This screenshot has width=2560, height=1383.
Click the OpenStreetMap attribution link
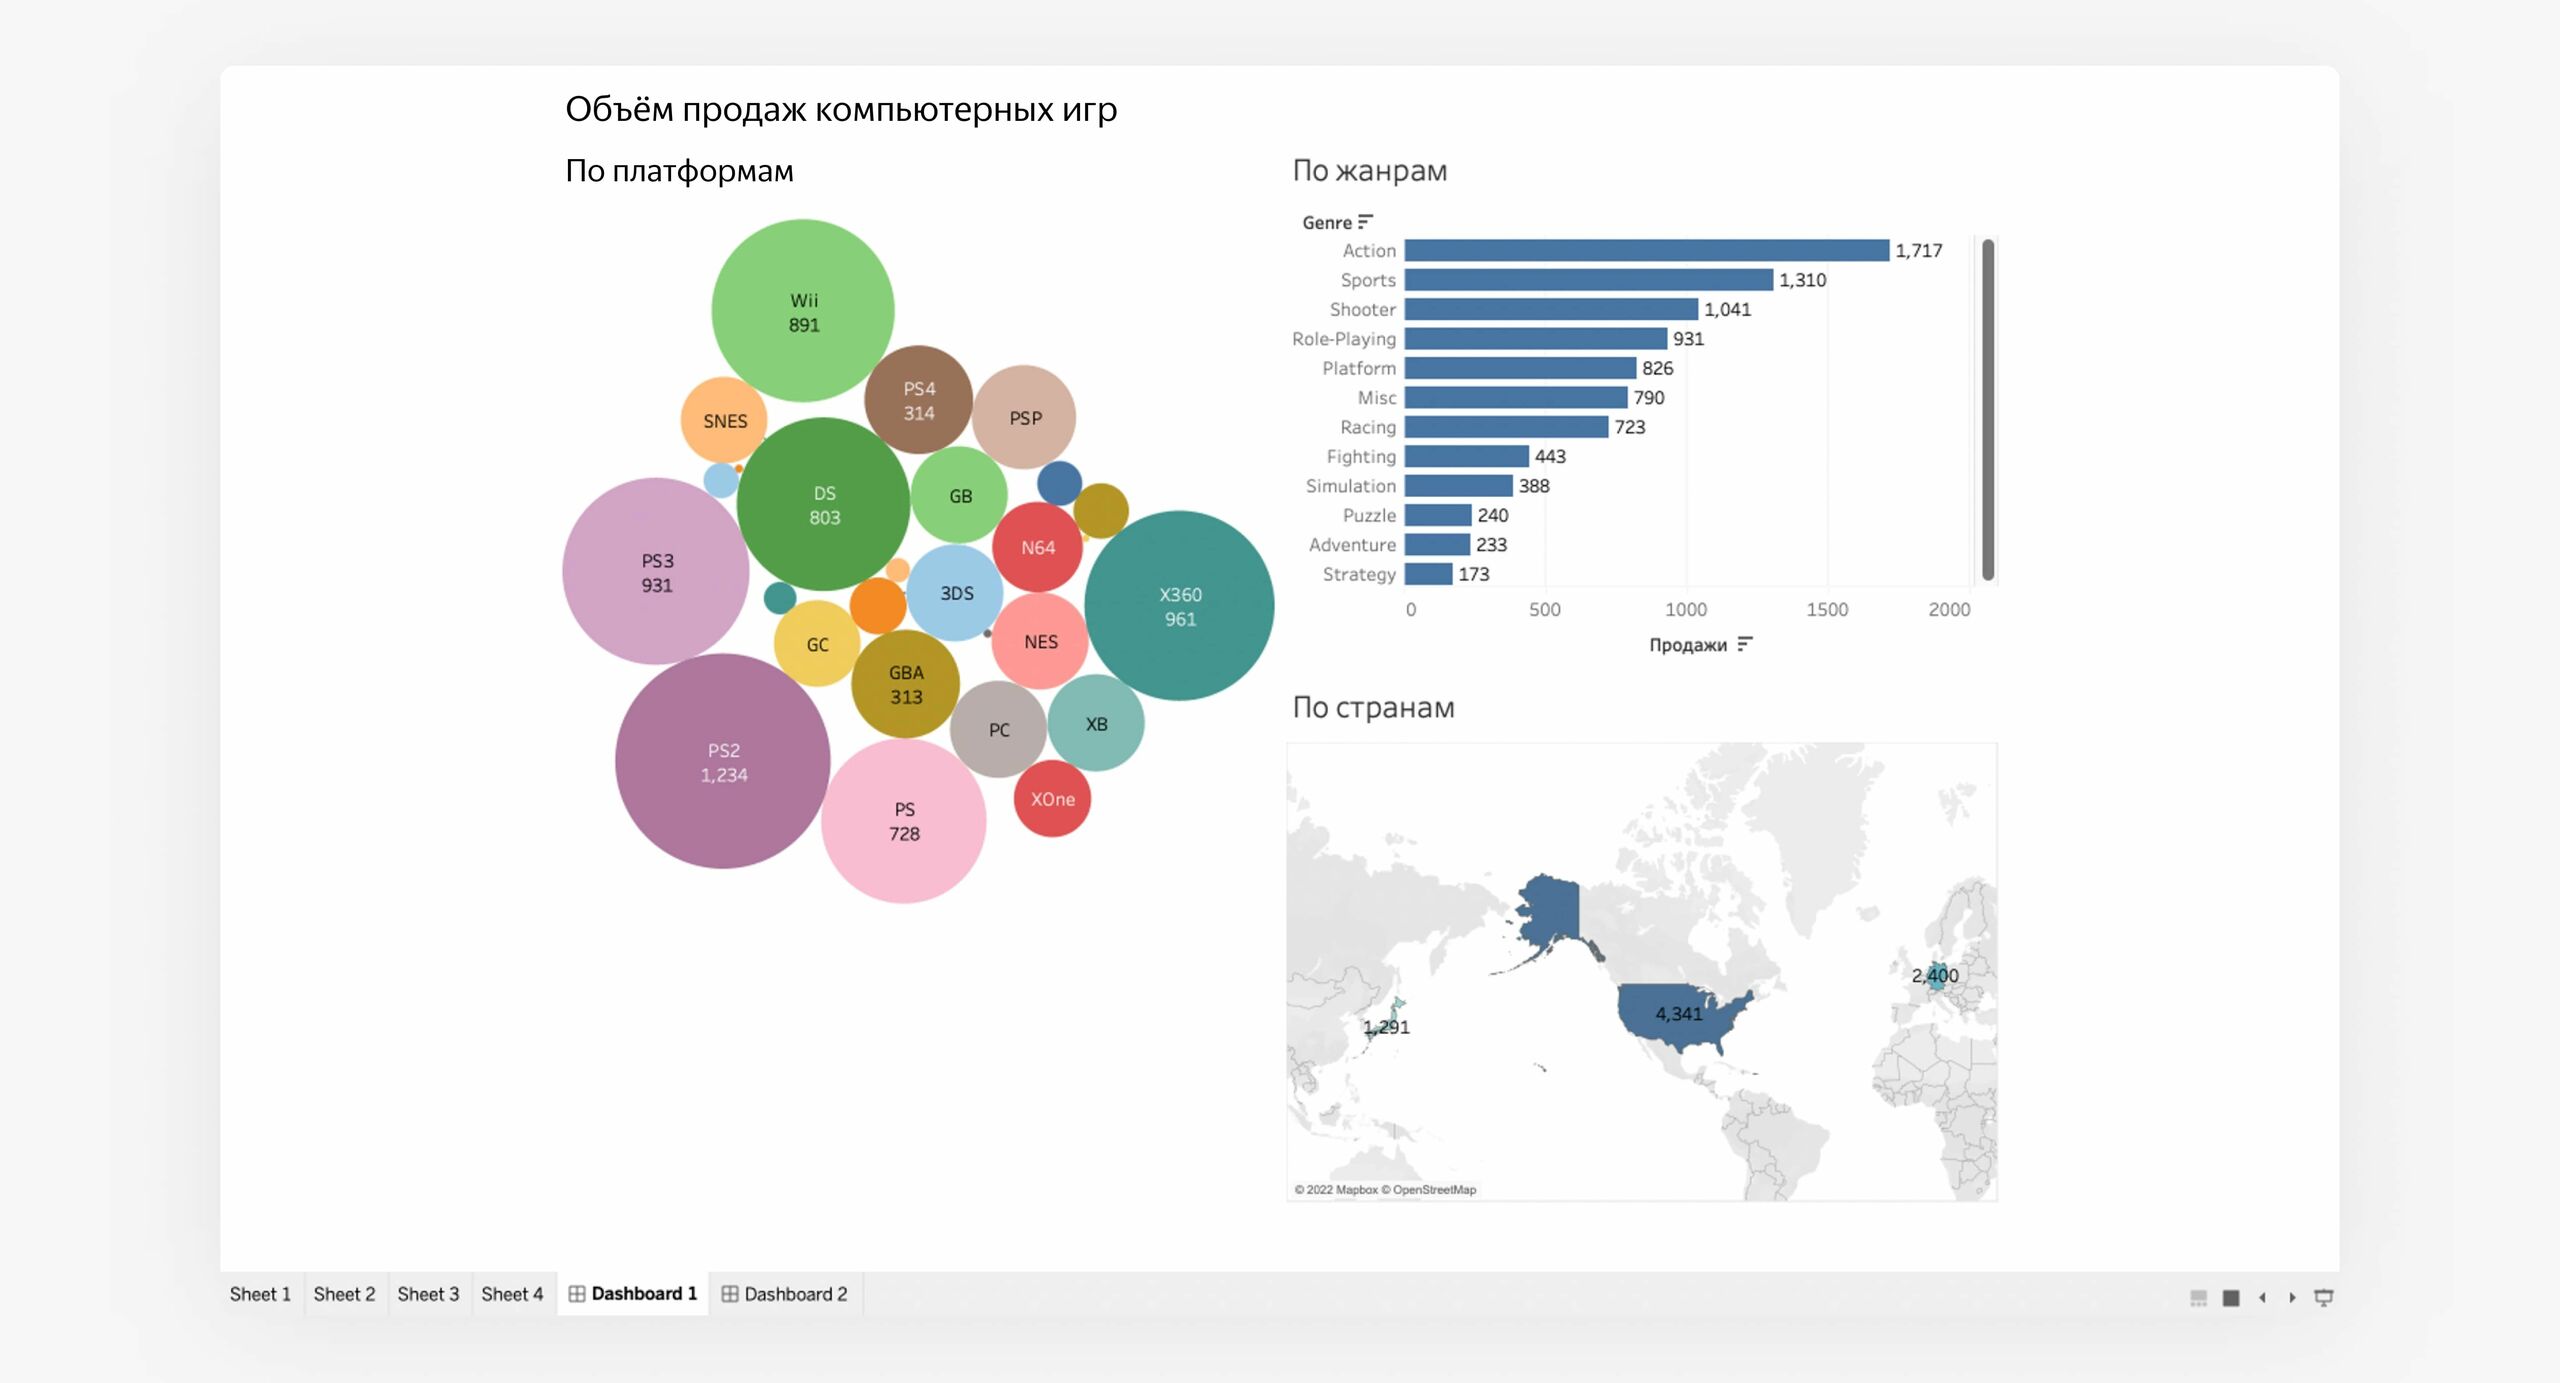(x=1434, y=1190)
